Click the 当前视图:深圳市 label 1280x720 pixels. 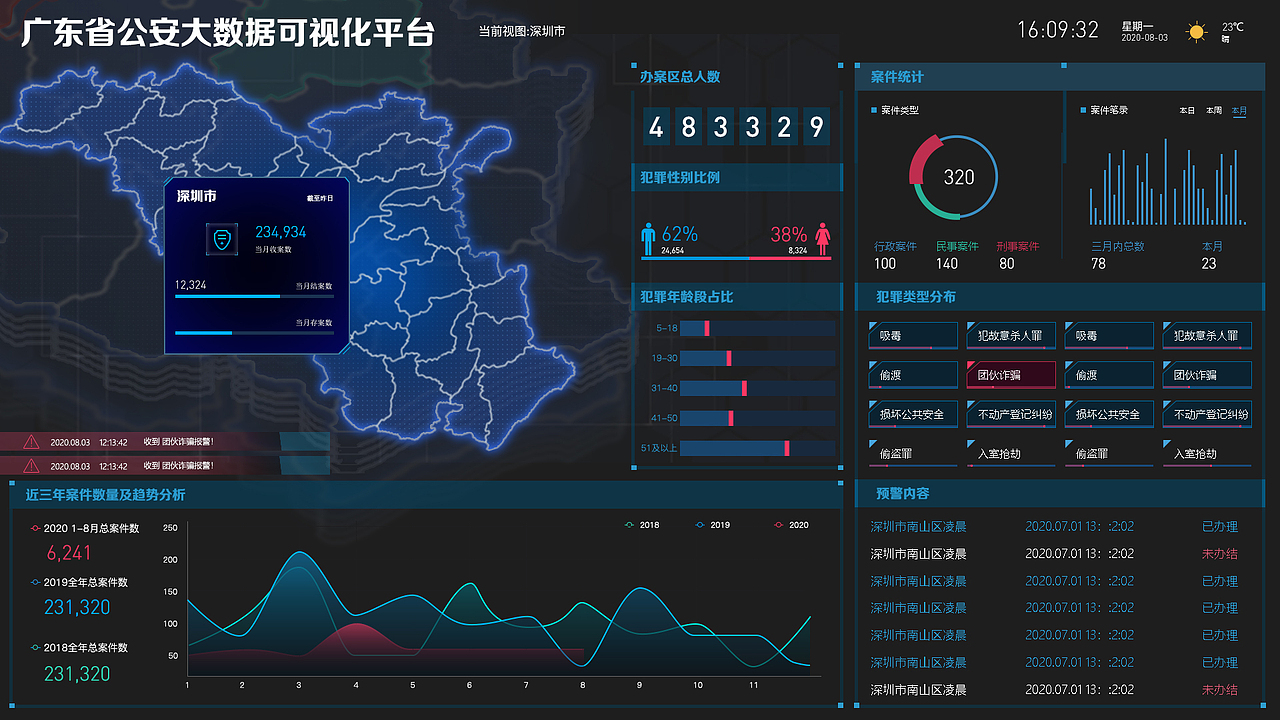[522, 32]
